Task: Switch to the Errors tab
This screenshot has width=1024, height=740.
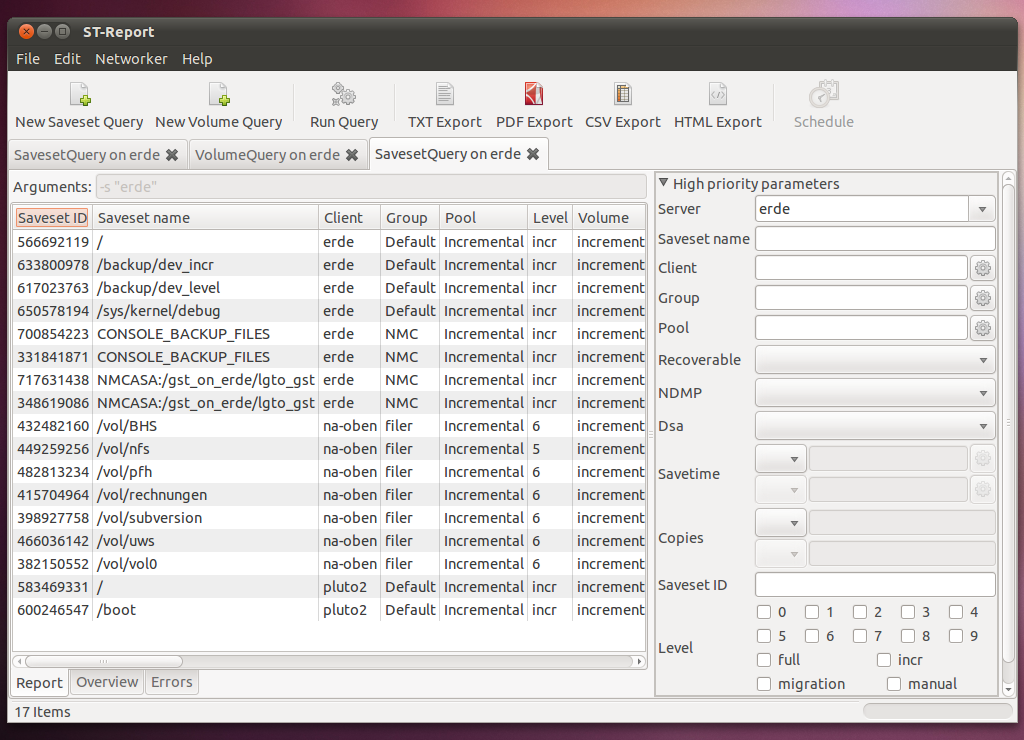Action: tap(172, 682)
